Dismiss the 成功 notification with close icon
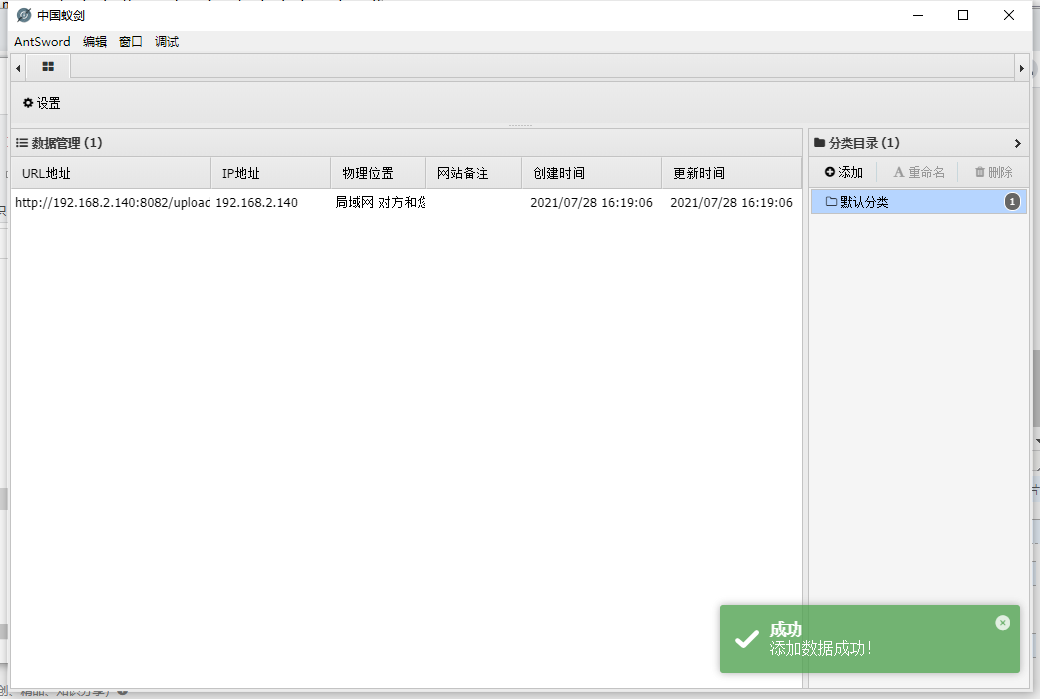Viewport: 1040px width, 699px height. [1003, 622]
